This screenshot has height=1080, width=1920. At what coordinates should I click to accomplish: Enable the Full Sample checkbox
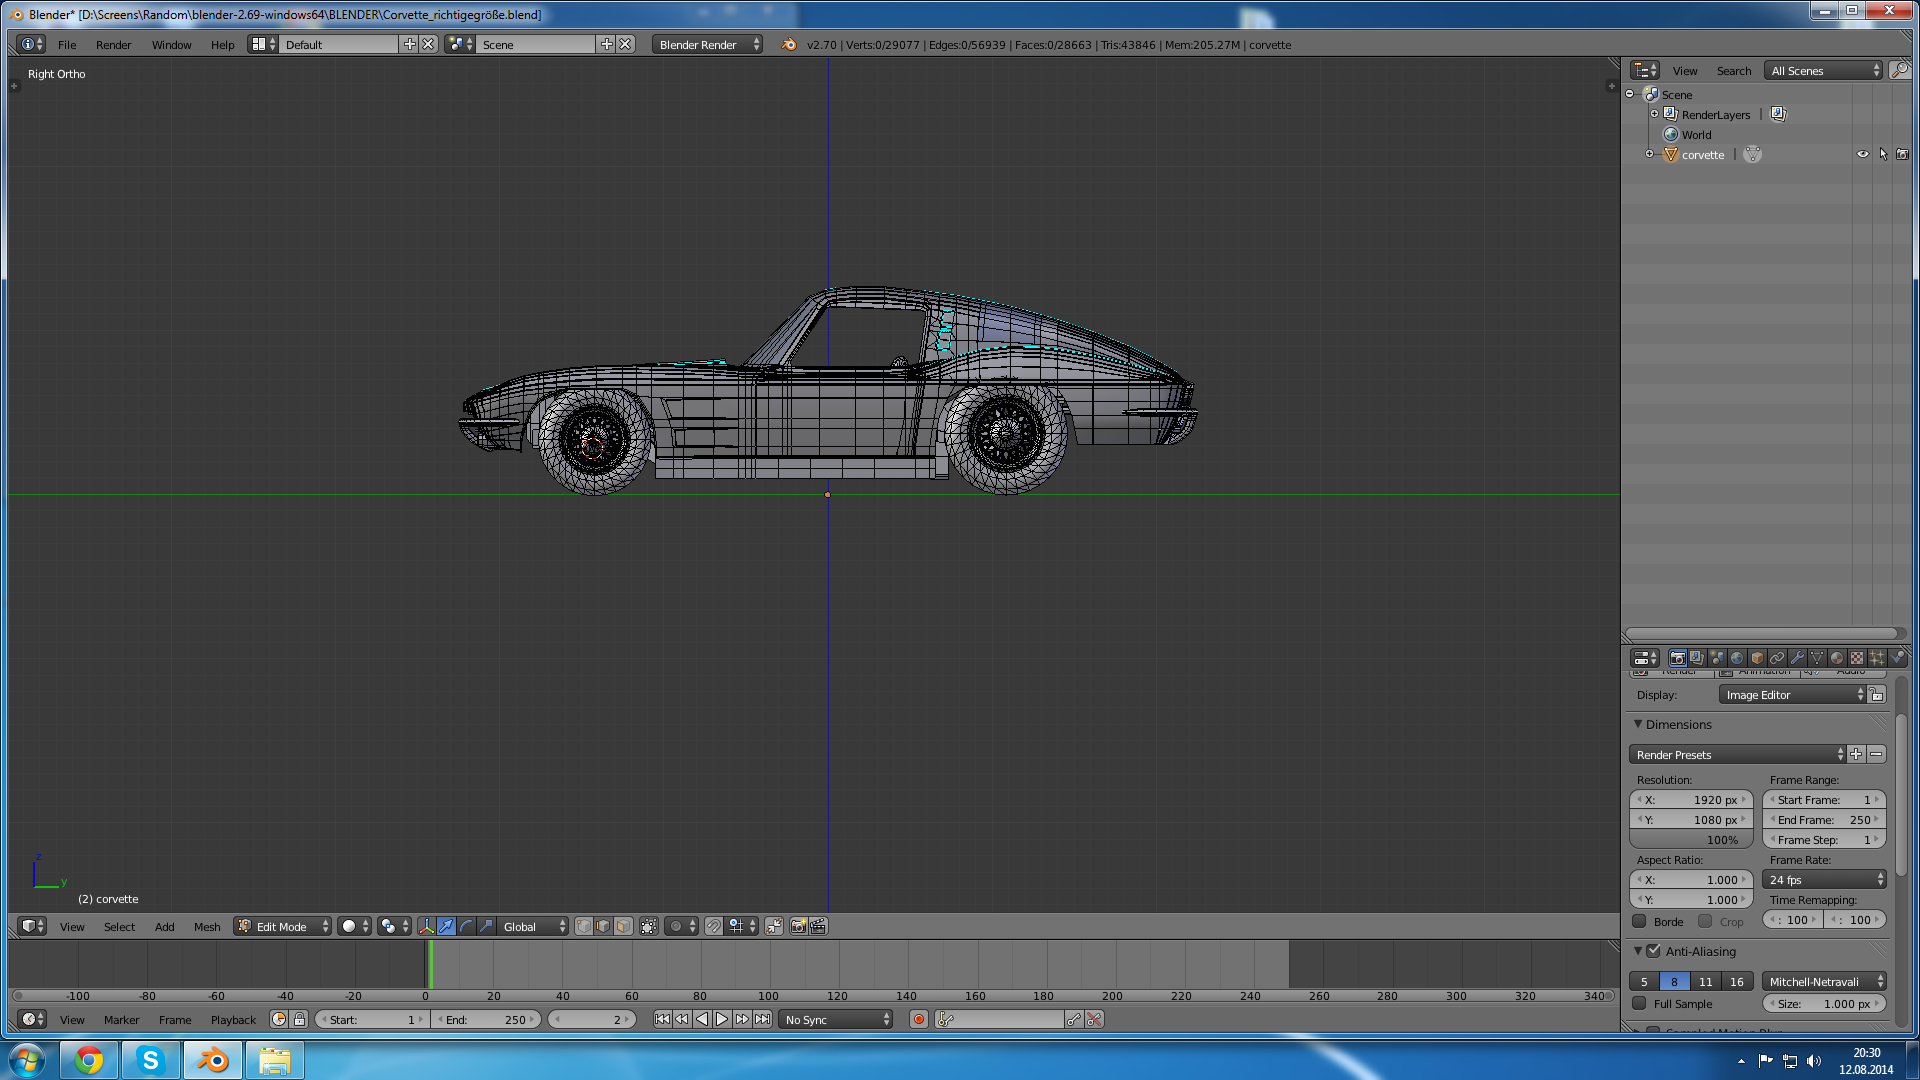click(1639, 1003)
